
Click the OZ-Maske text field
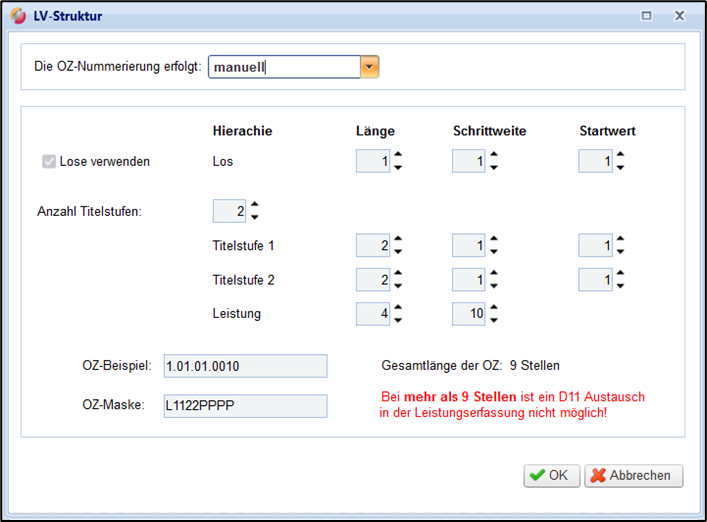pyautogui.click(x=245, y=405)
